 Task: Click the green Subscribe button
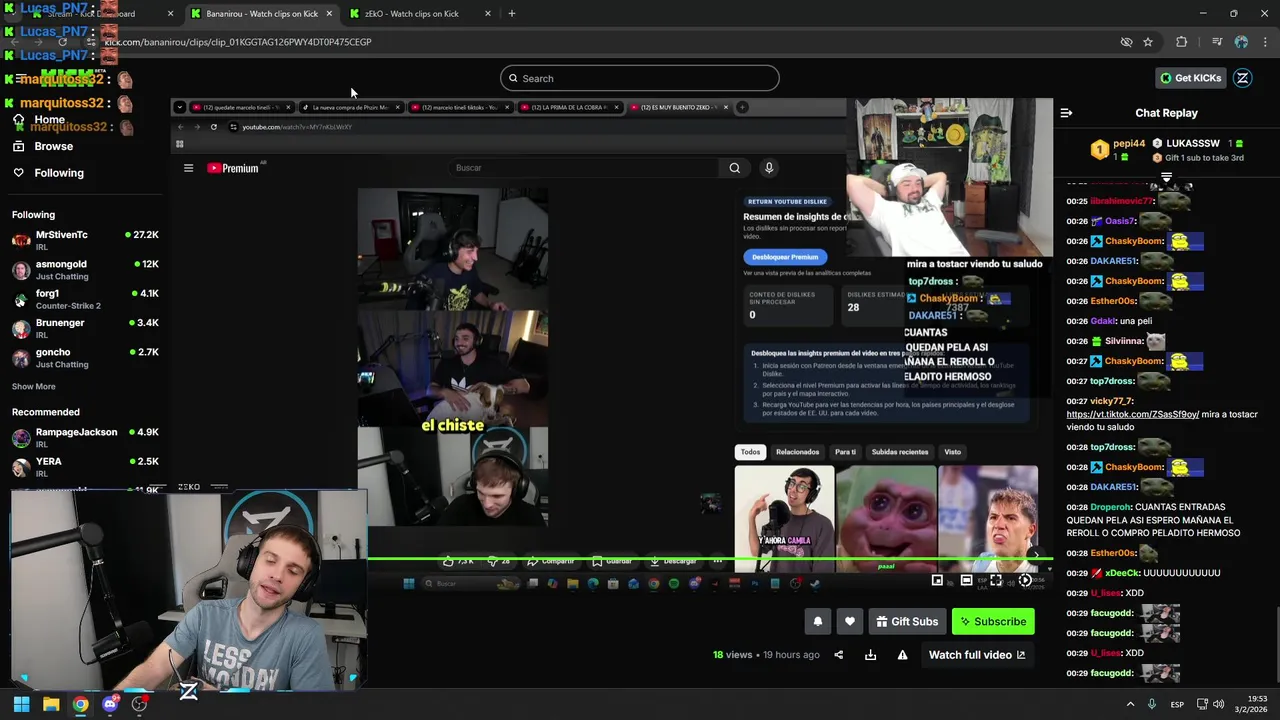[993, 622]
